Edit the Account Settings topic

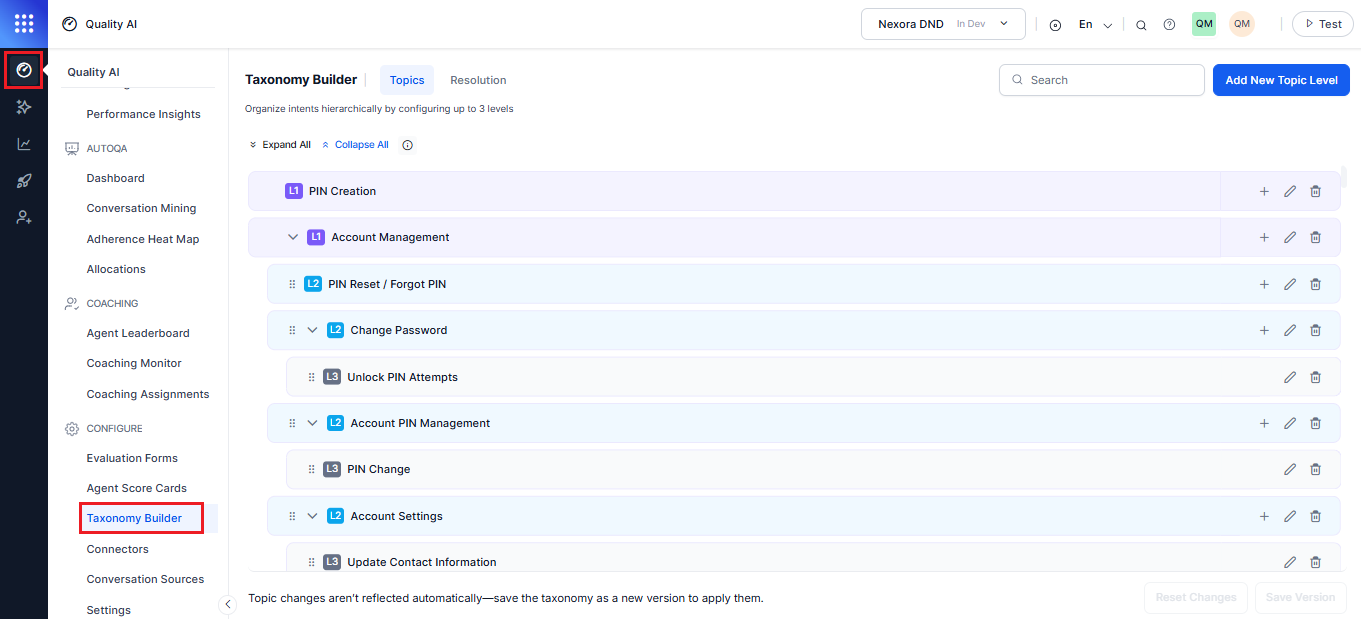[1290, 516]
